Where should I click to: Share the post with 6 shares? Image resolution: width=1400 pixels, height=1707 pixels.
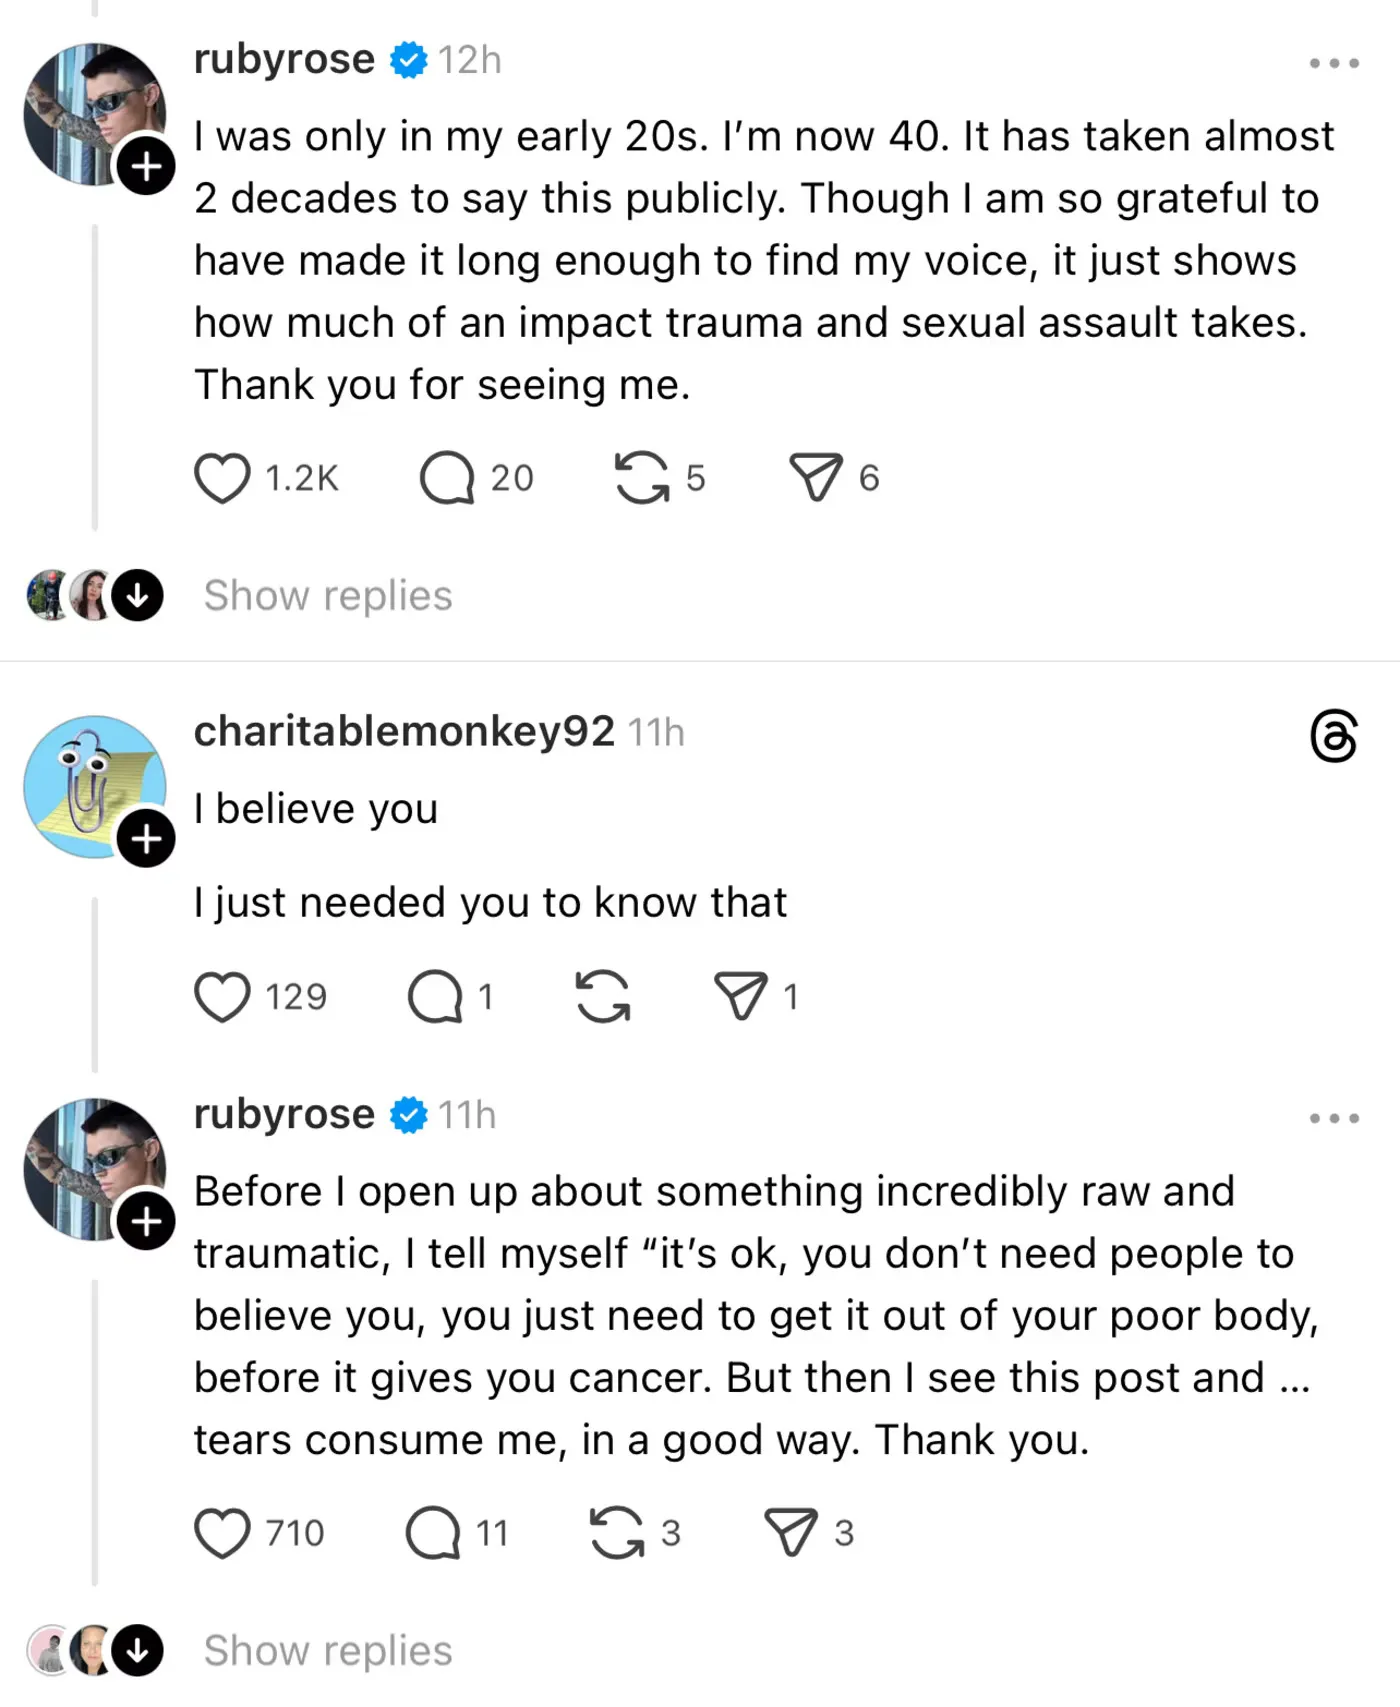pos(816,478)
